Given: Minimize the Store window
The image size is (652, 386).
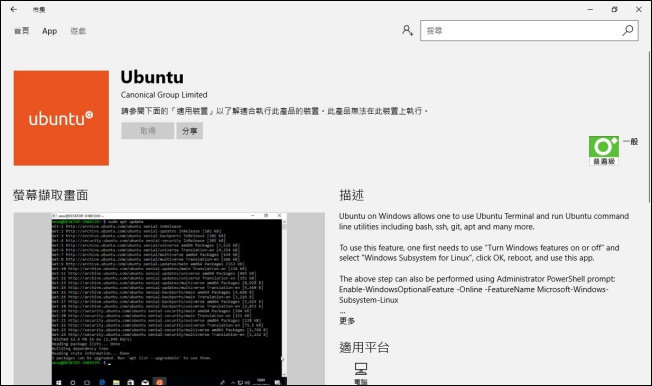Looking at the screenshot, I should 590,9.
